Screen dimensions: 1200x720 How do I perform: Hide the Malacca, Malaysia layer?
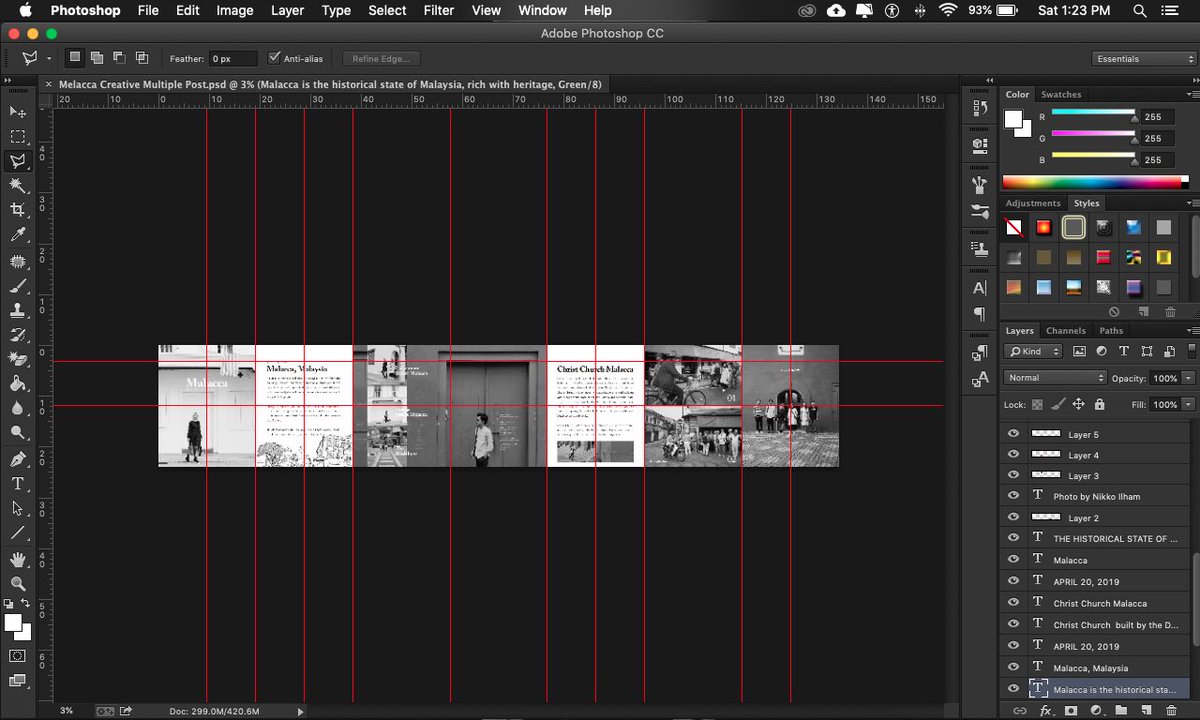coord(1014,667)
